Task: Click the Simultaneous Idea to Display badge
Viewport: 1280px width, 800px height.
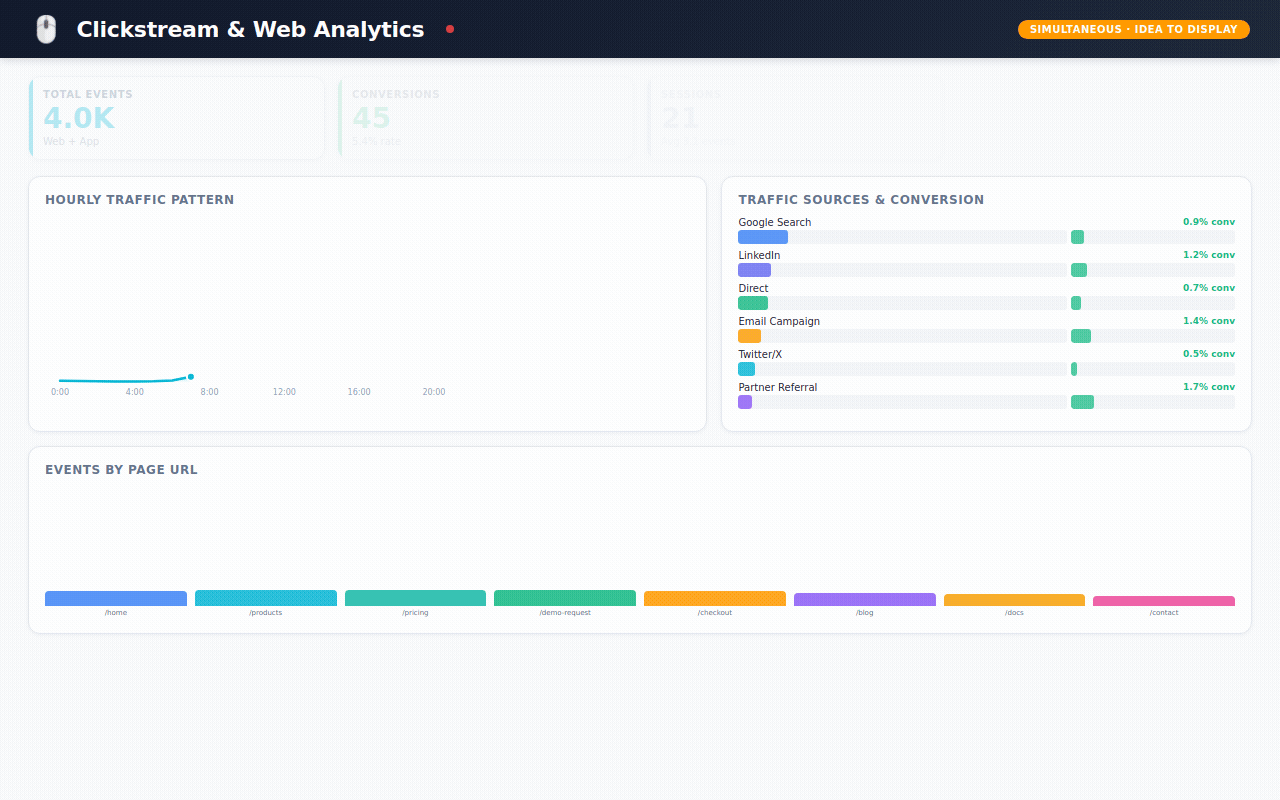Action: click(1133, 30)
